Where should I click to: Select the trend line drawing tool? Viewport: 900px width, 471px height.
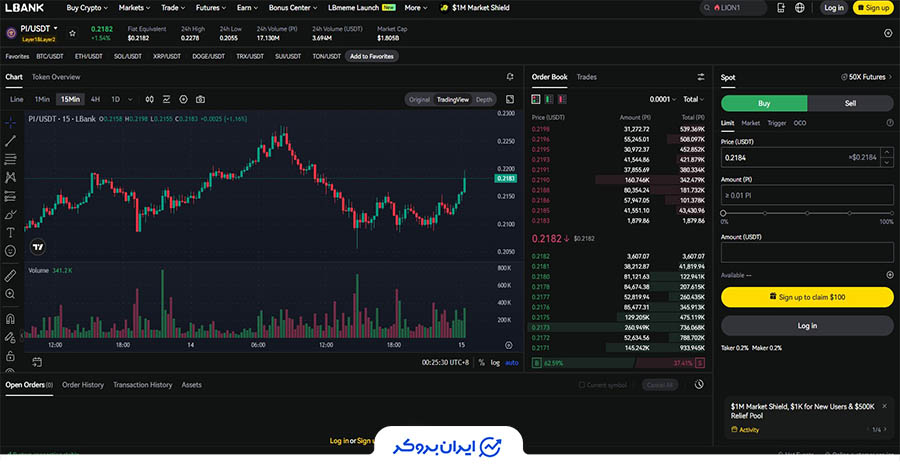[x=10, y=140]
